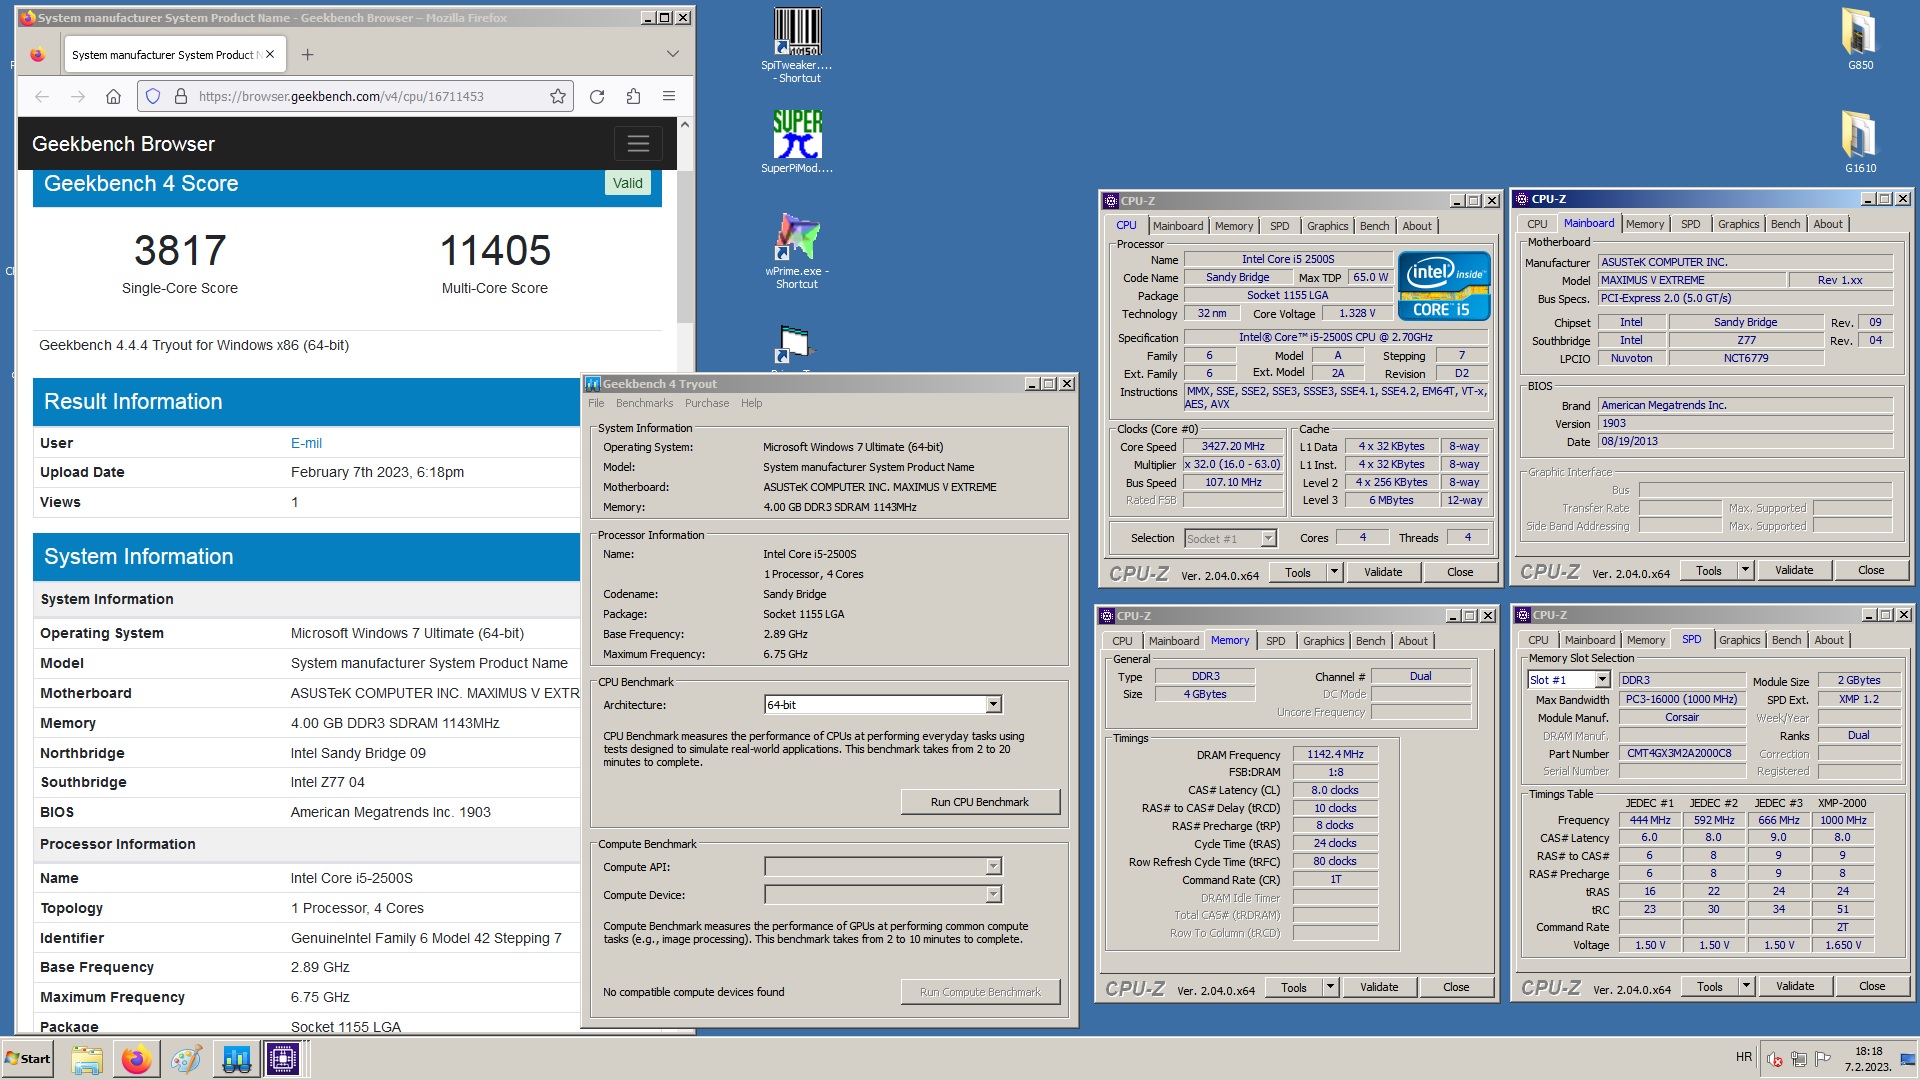Toggle Geekbench Browser navigation menu
Screen dimensions: 1920x1080
[638, 143]
